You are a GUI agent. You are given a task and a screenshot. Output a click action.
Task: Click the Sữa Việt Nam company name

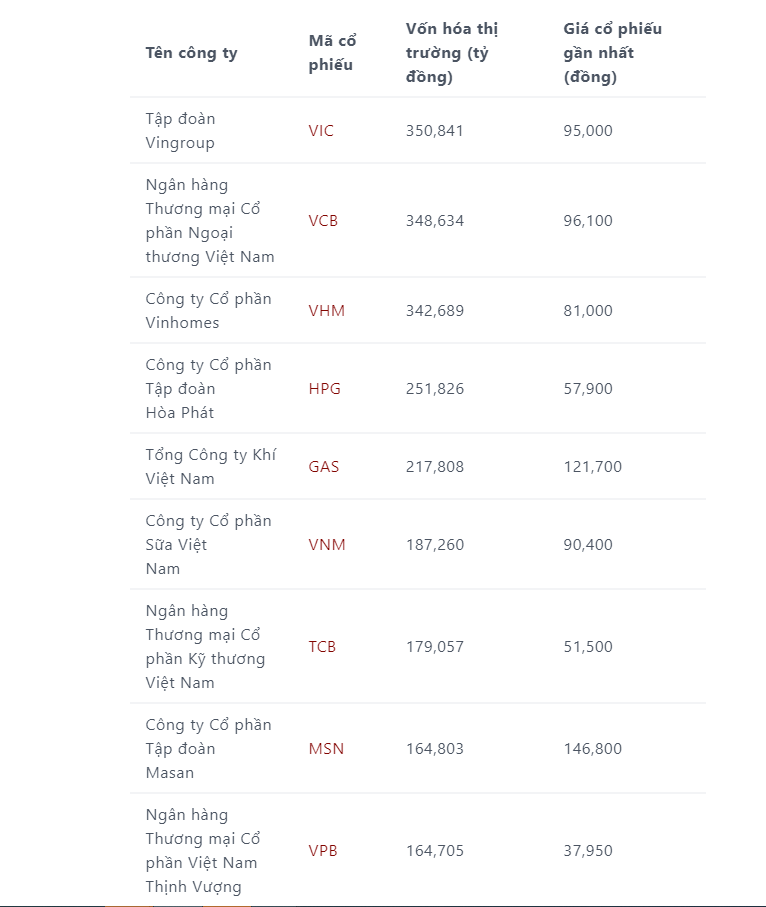coord(208,545)
